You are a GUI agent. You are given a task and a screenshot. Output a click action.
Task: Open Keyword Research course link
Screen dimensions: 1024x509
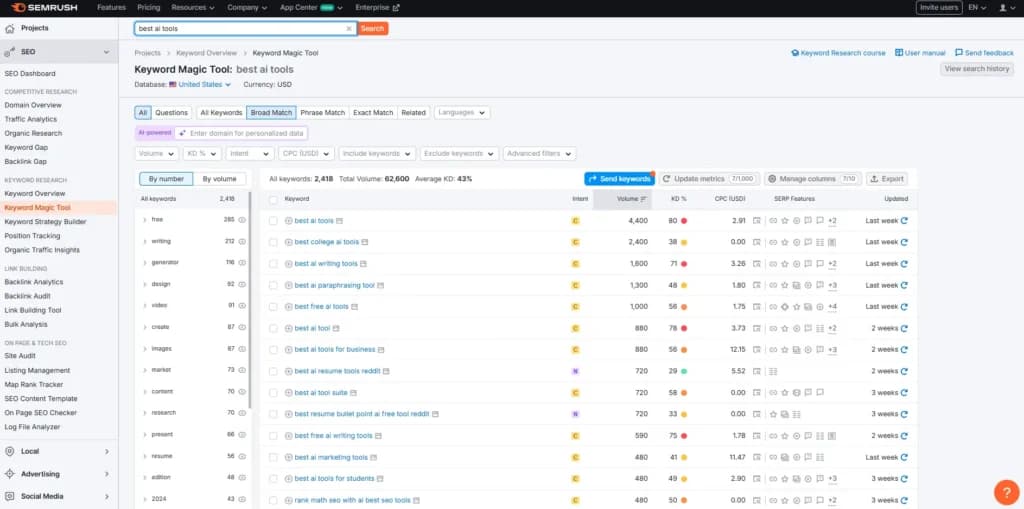[839, 53]
